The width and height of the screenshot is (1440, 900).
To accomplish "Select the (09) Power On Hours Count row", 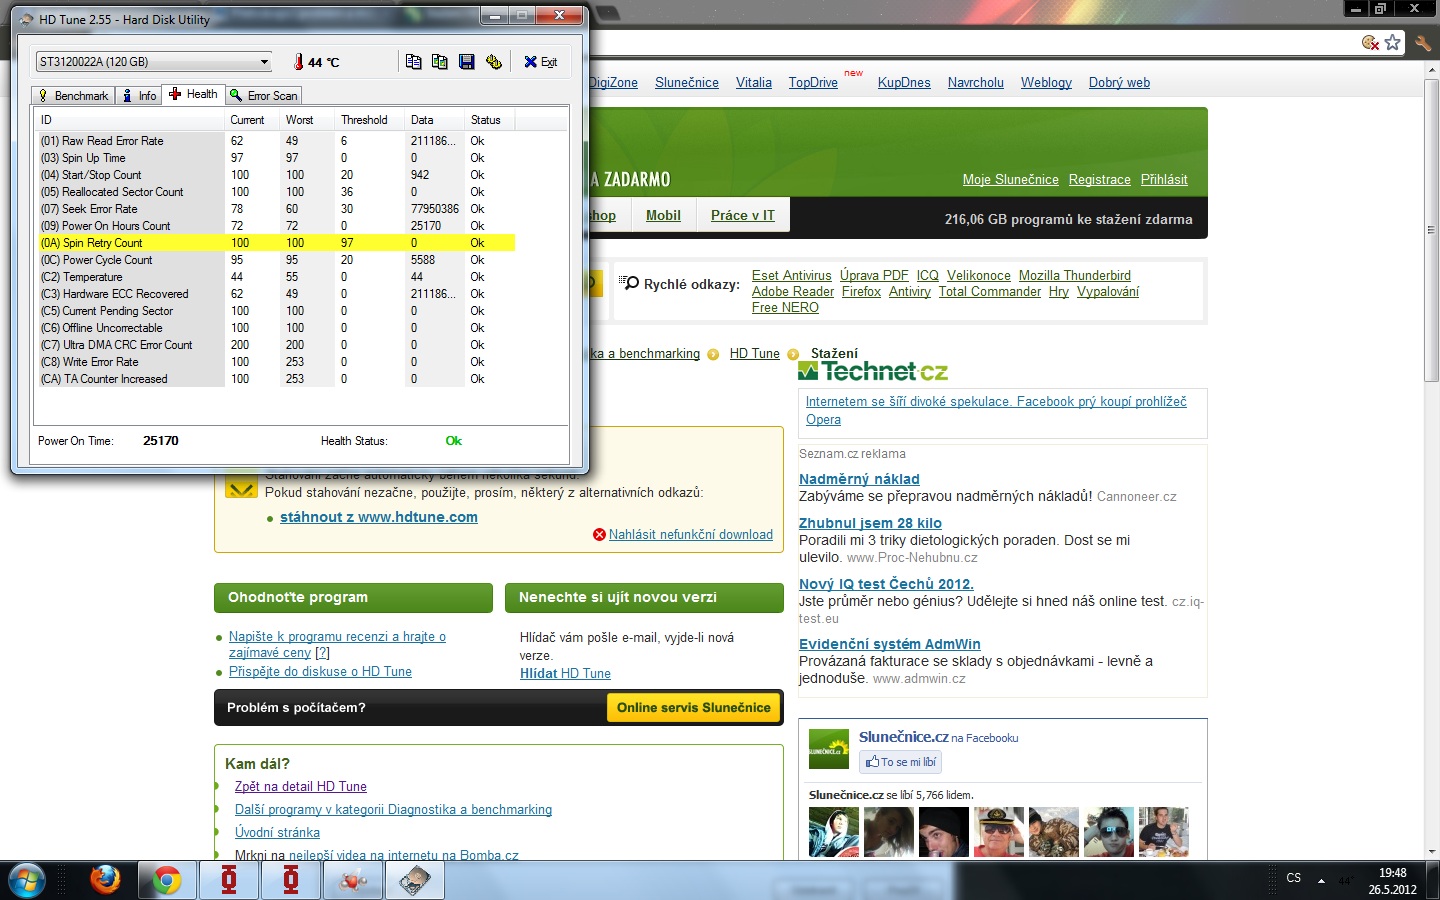I will point(275,226).
